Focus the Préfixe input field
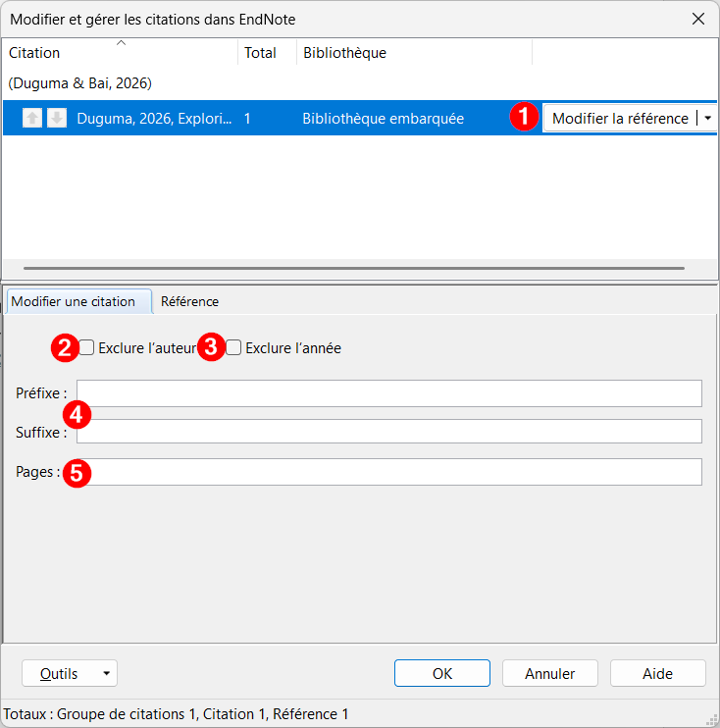This screenshot has width=720, height=728. pyautogui.click(x=389, y=393)
